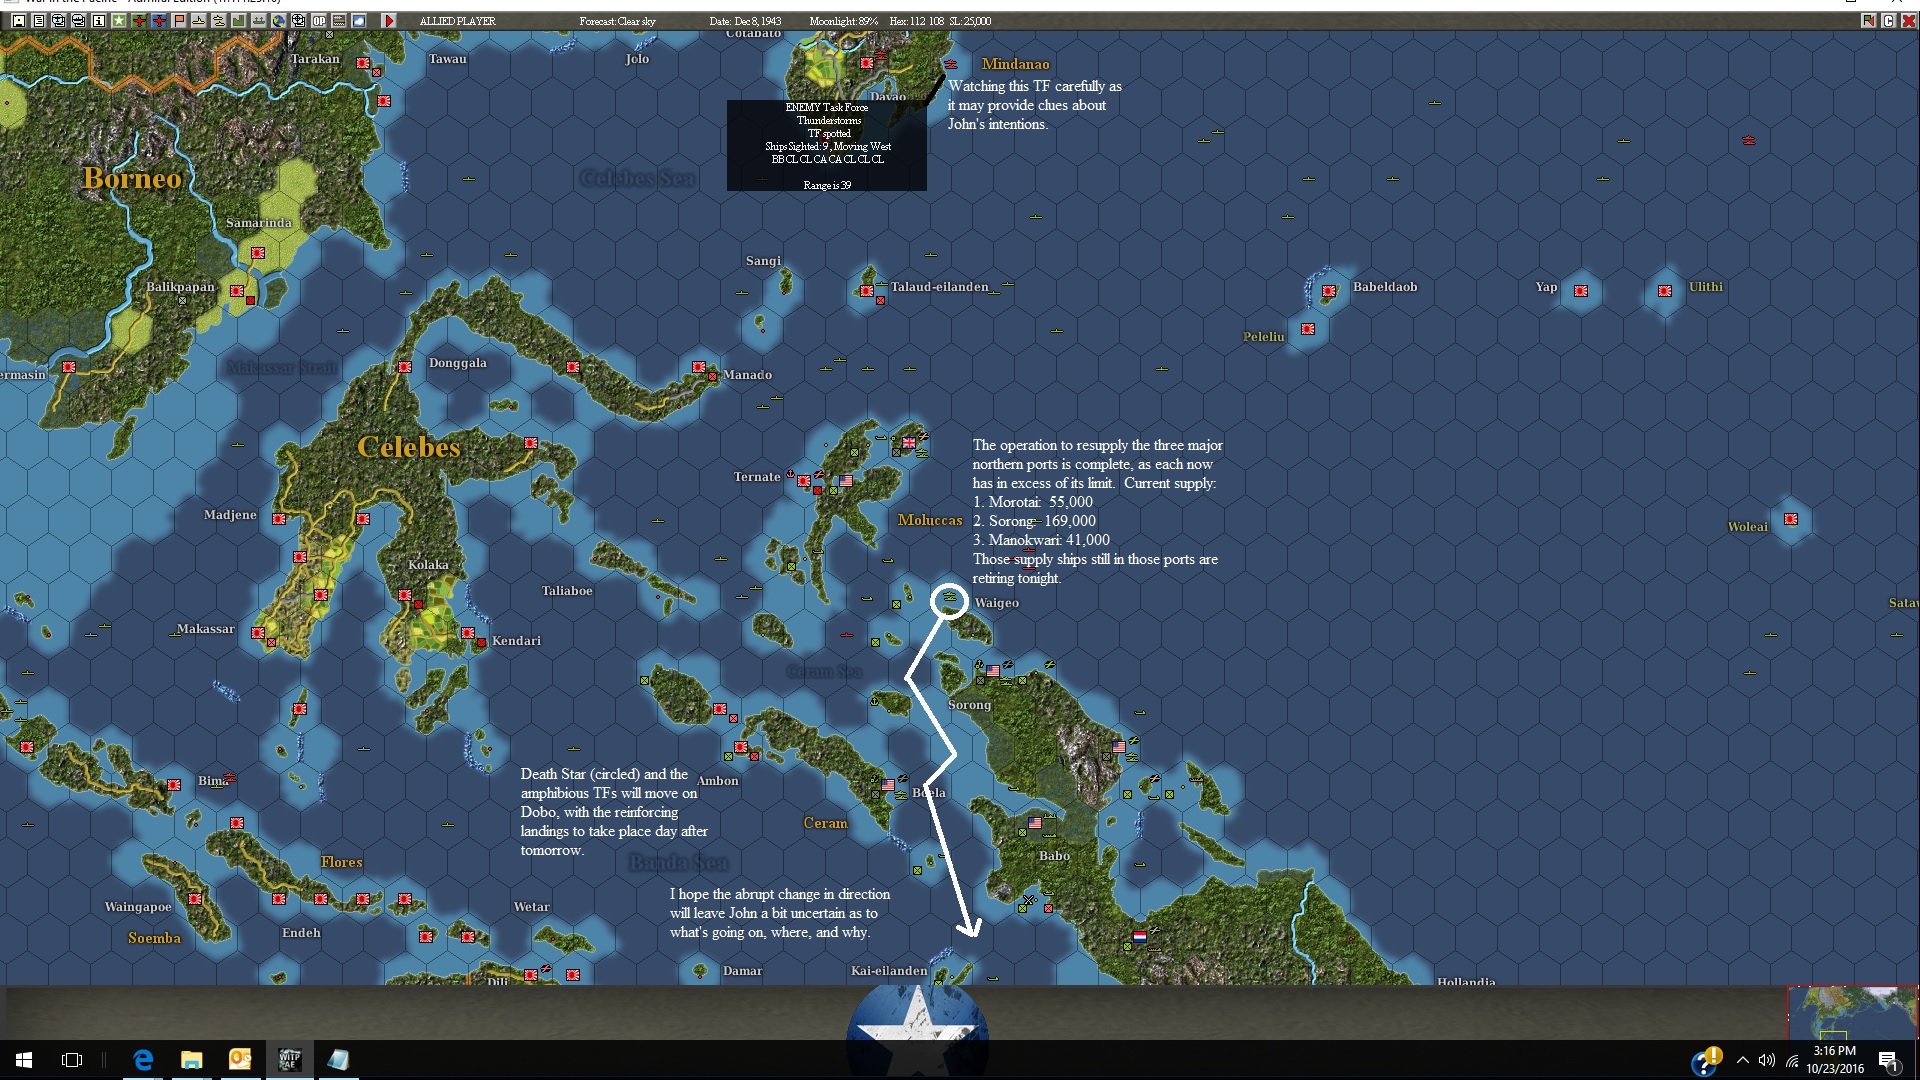Click the save game disk icon
Screen dimensions: 1920x1080
[18, 20]
